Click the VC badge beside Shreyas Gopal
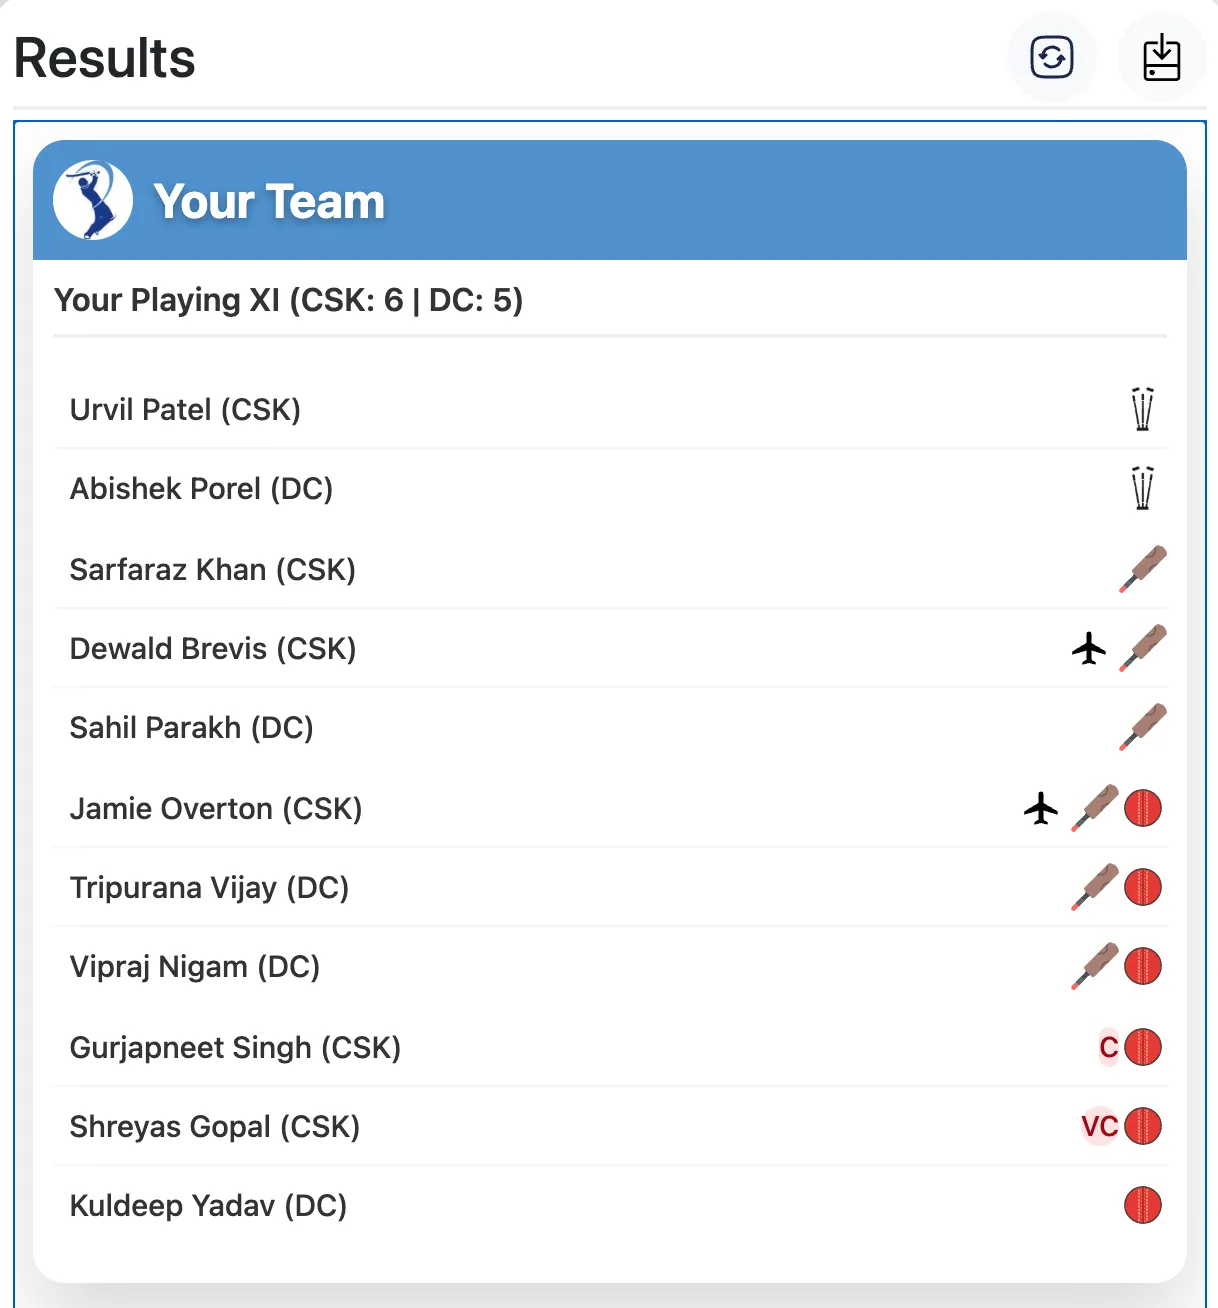Viewport: 1218px width, 1308px height. coord(1099,1126)
